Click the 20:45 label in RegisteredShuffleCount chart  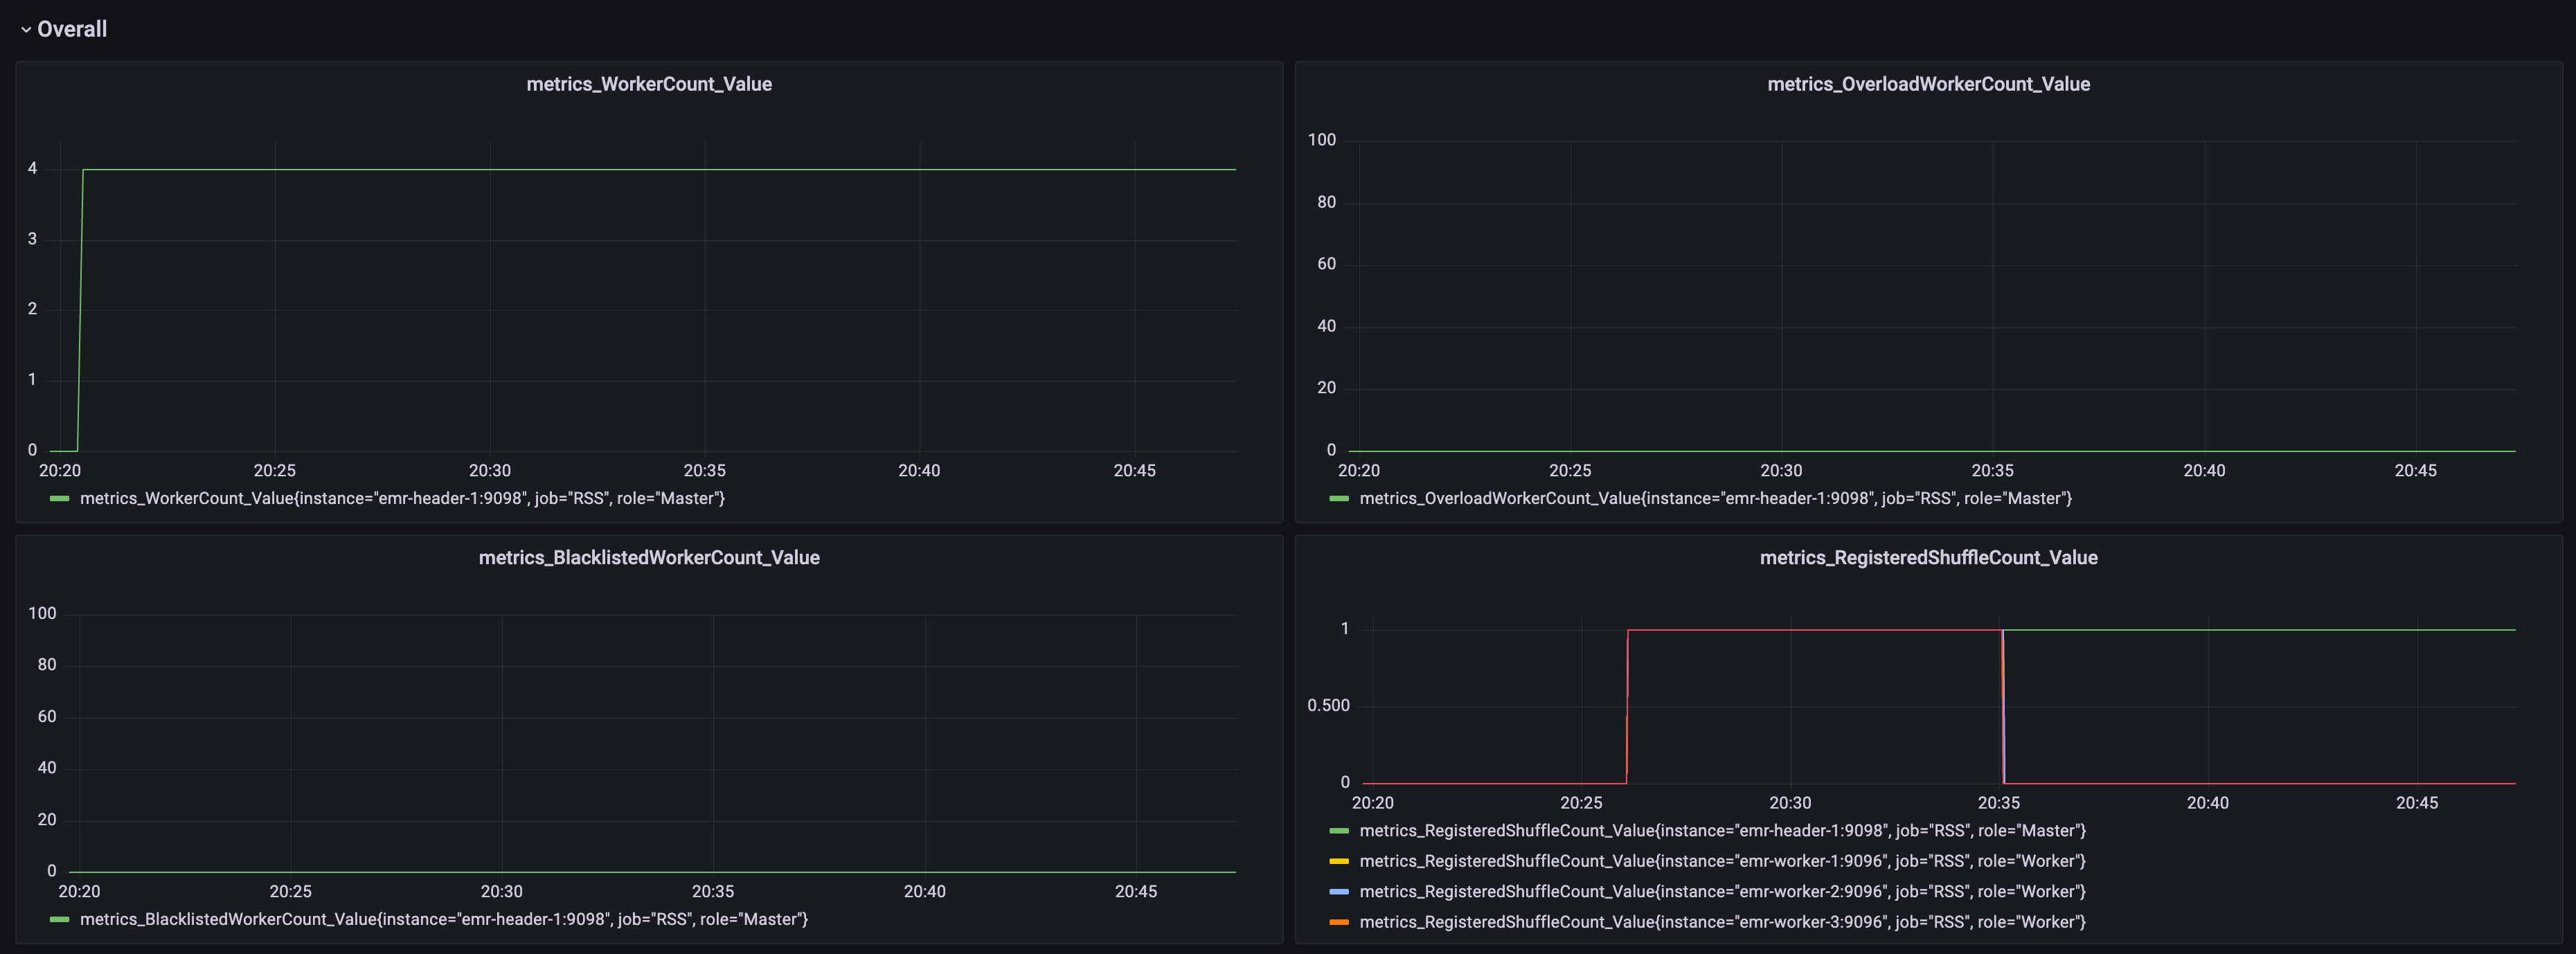click(x=2416, y=803)
